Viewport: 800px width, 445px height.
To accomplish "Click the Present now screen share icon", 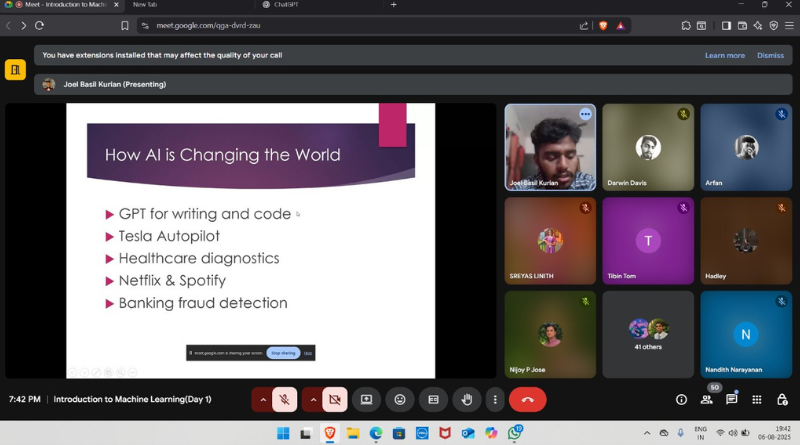I will [x=366, y=400].
